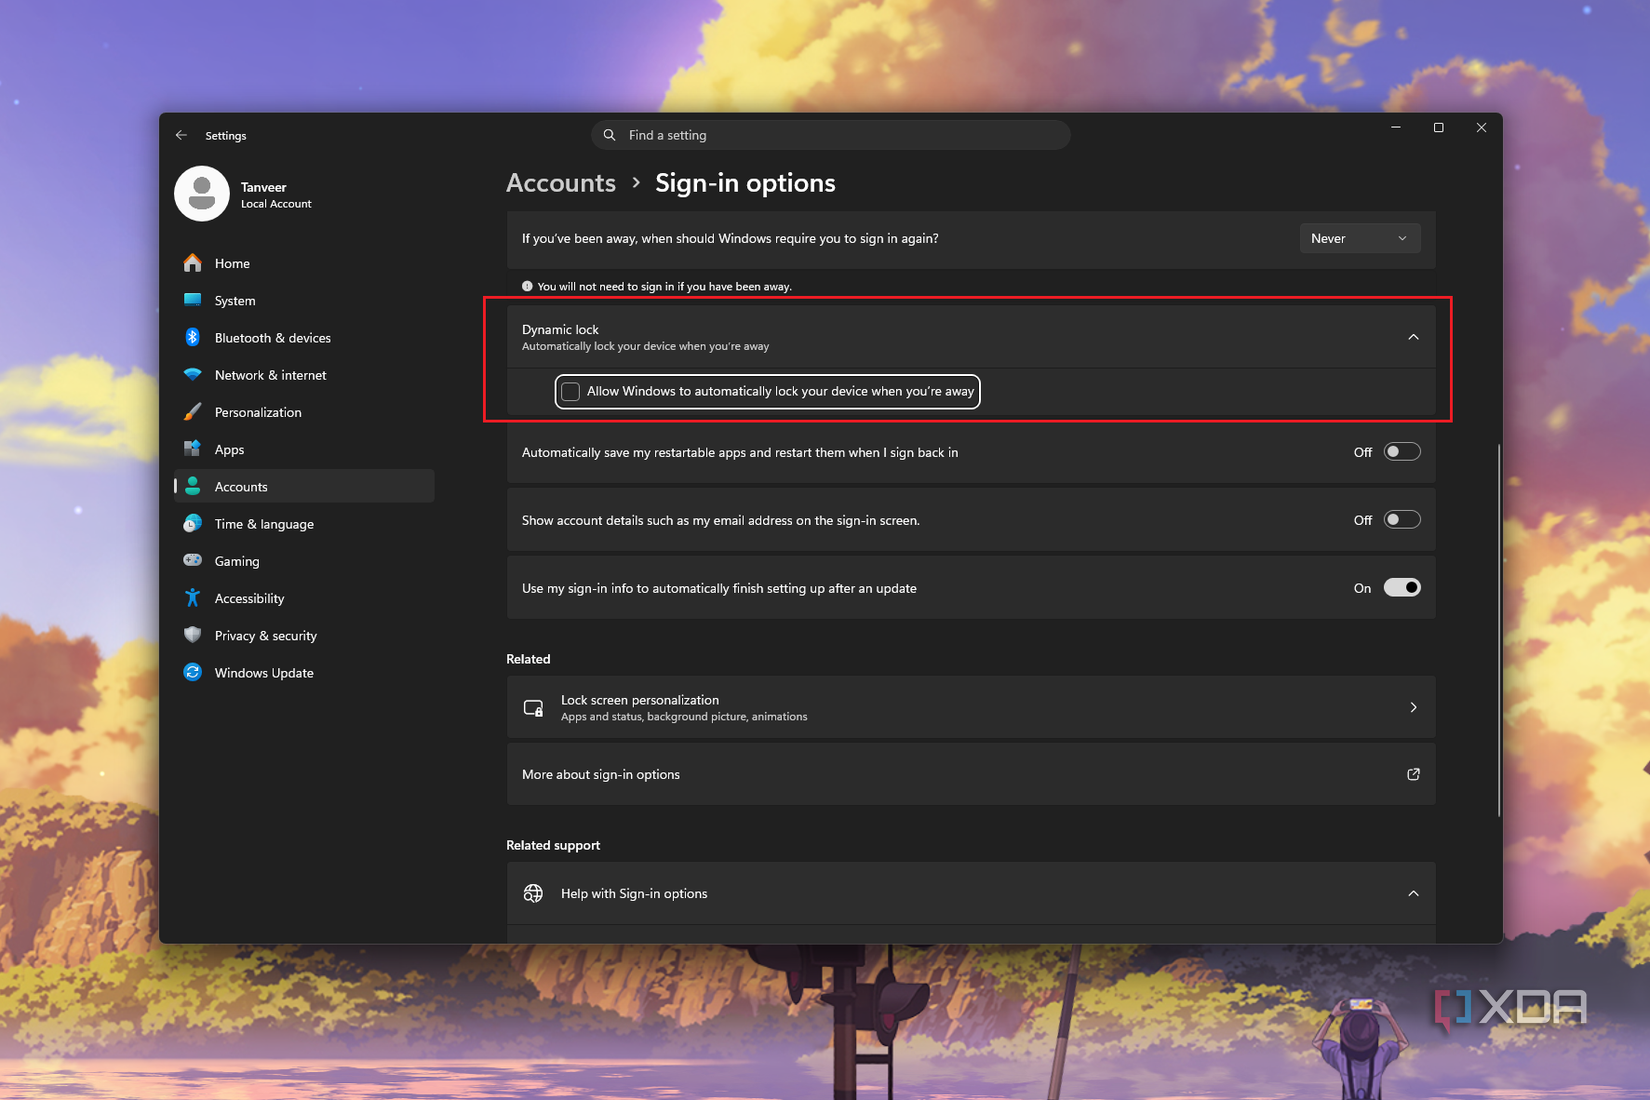Click the Time & language clock icon

pos(193,524)
